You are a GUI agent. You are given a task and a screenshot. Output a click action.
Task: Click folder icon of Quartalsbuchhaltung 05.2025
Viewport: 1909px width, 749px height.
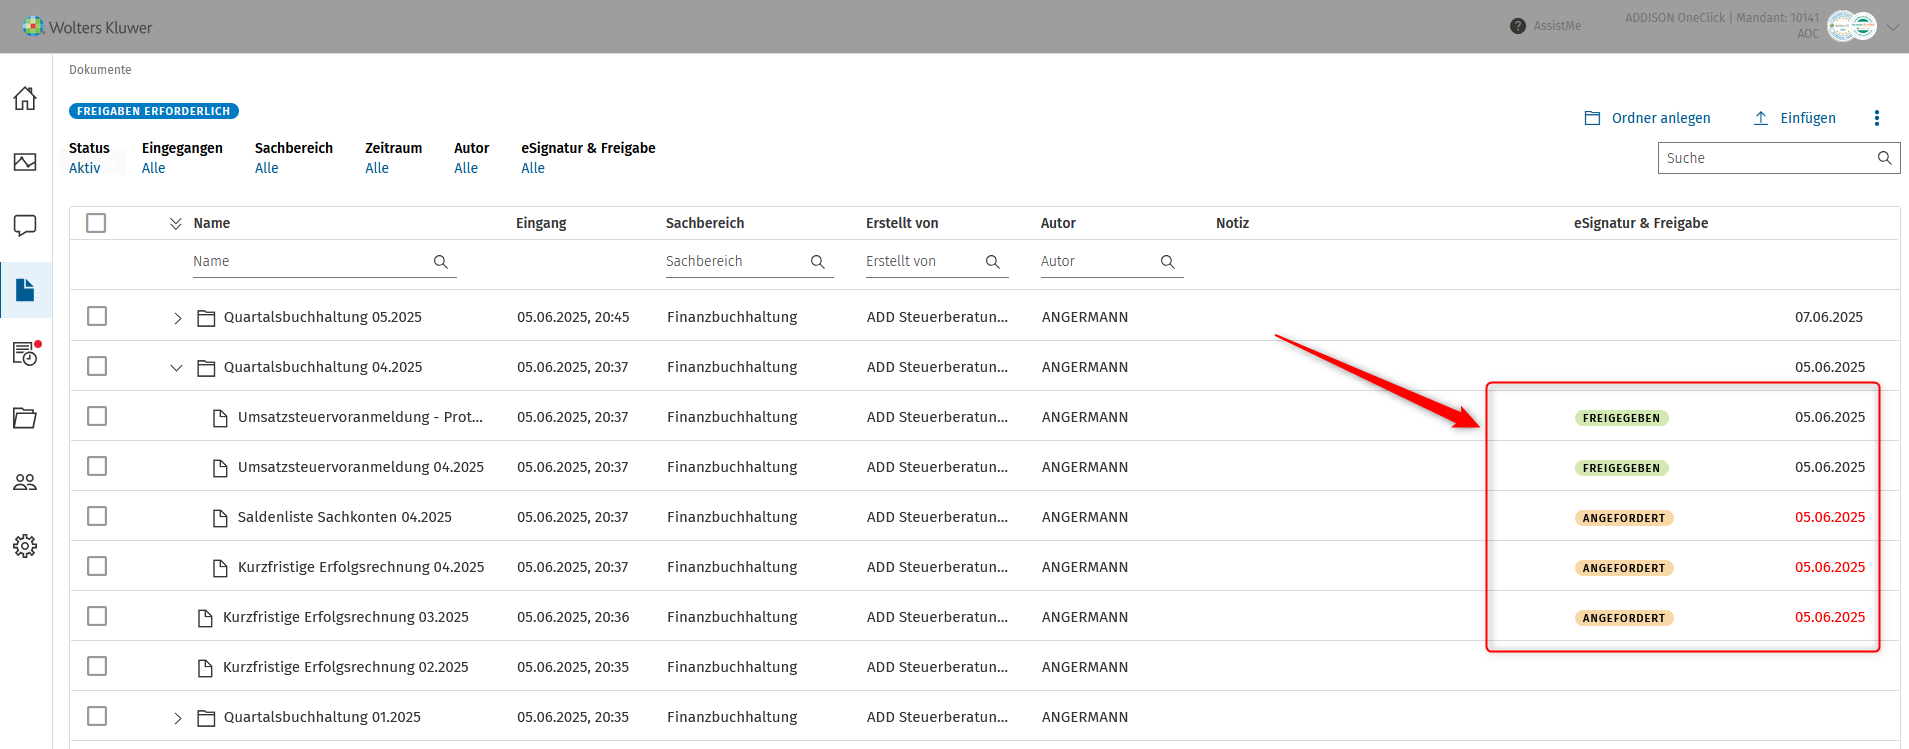207,318
